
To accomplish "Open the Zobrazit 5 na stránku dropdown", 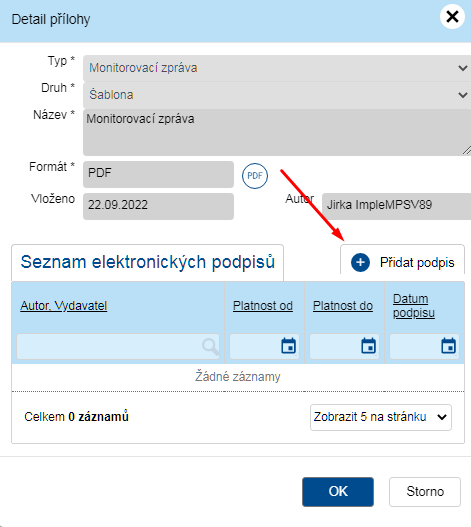I will tap(381, 417).
